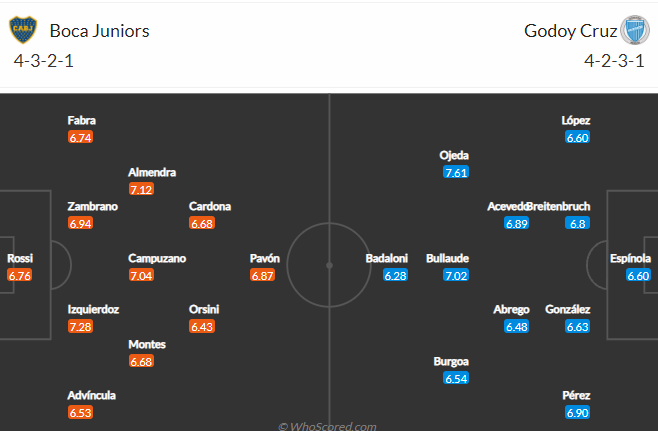Screen dimensions: 658x431
Task: Click the Godoy Cruz crest icon
Action: tap(635, 30)
